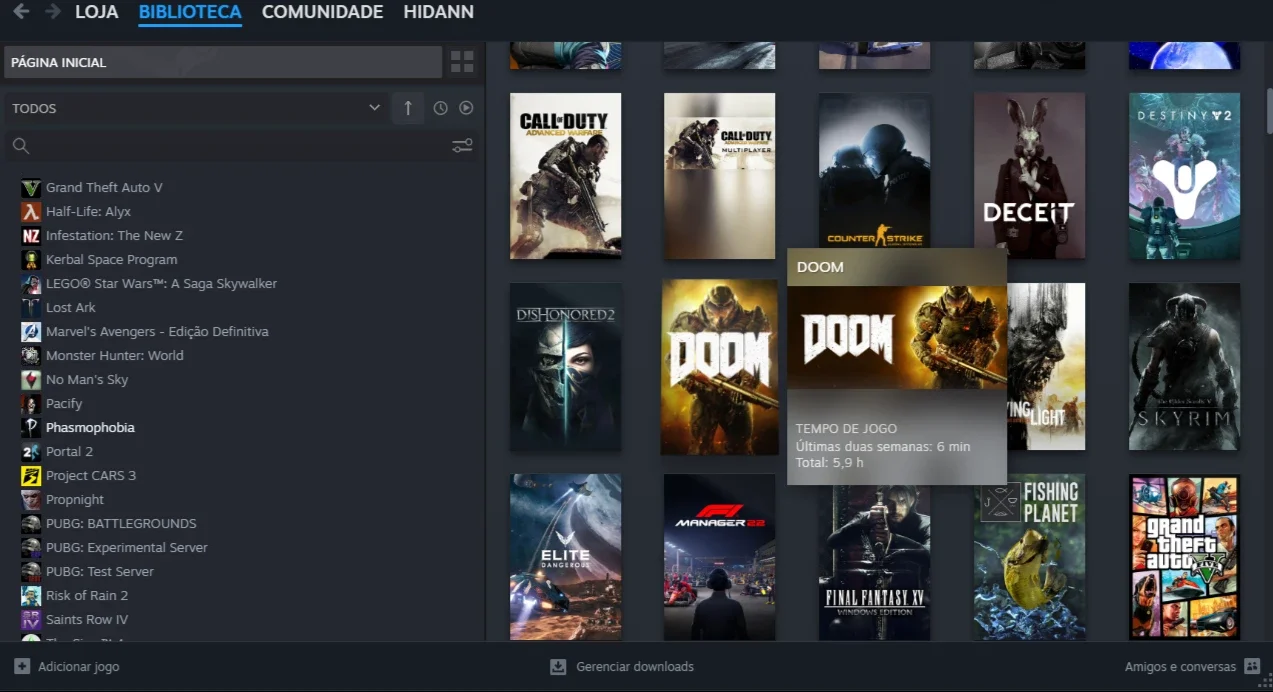Open the HIDANN profile tab
1273x692 pixels.
tap(439, 12)
